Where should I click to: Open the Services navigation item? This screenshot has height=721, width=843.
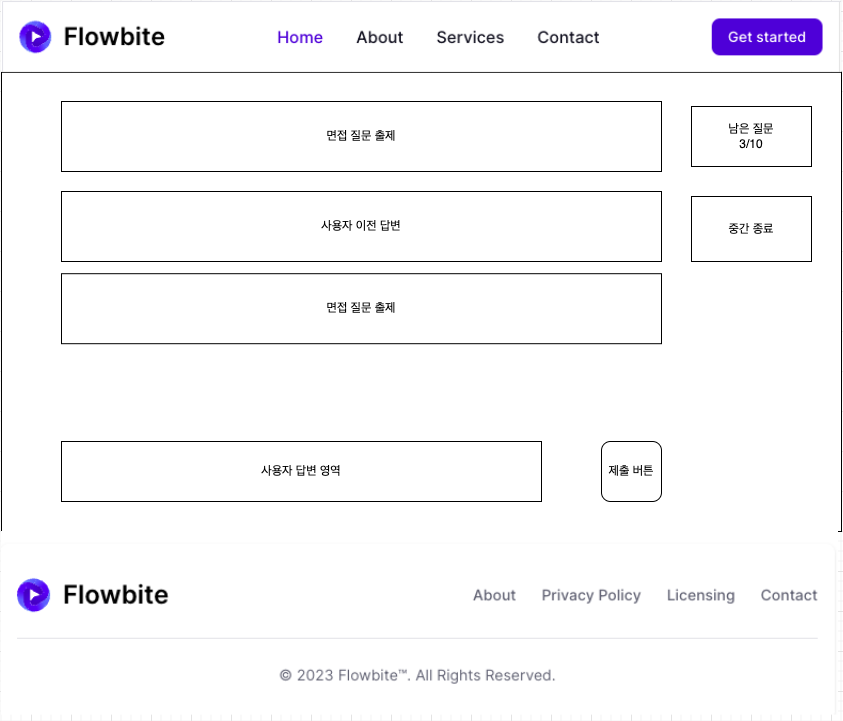tap(470, 37)
